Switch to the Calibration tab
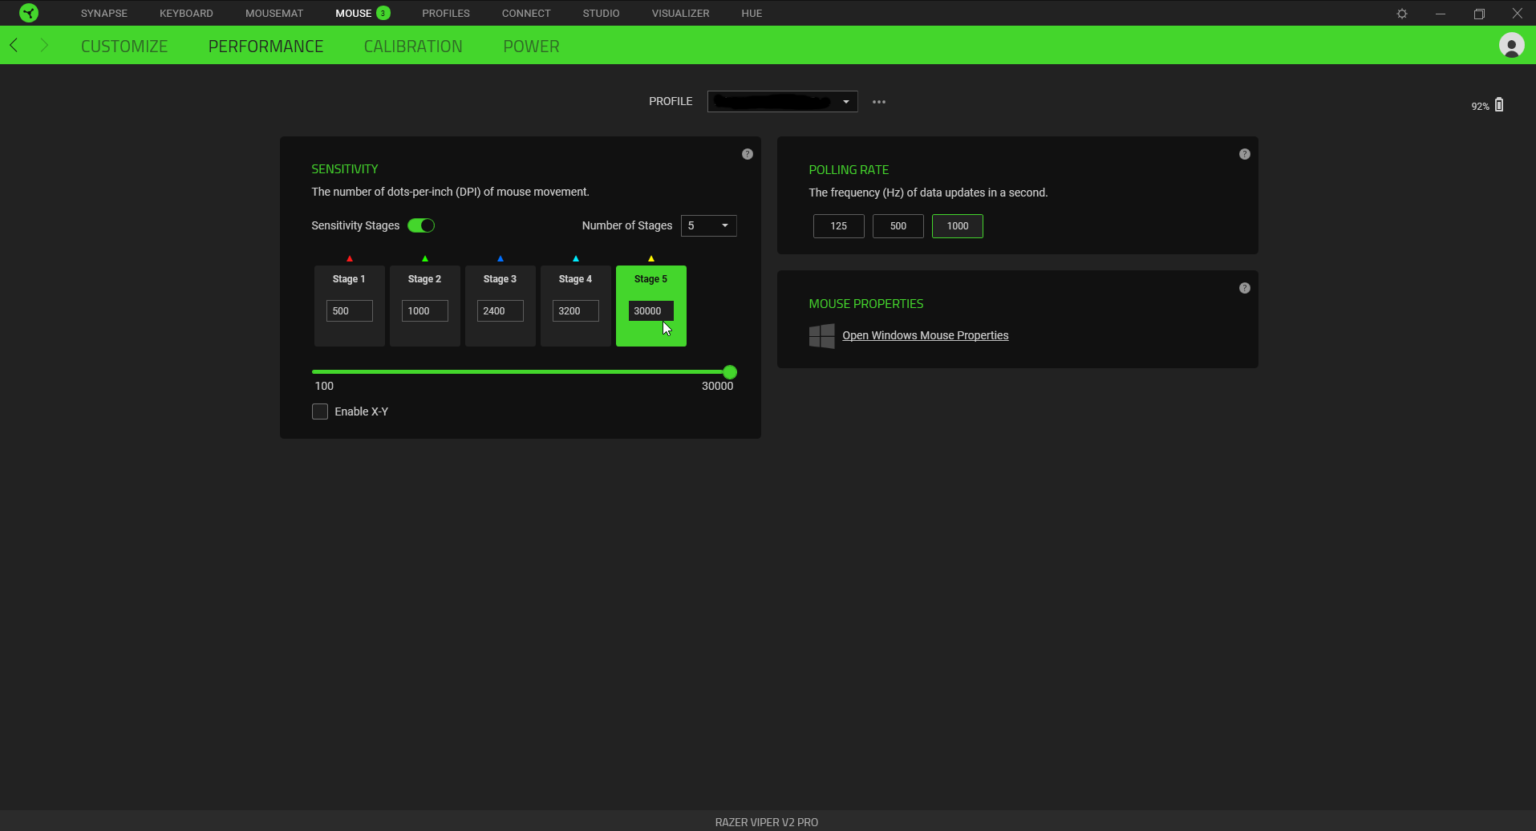Viewport: 1536px width, 831px height. [x=413, y=46]
